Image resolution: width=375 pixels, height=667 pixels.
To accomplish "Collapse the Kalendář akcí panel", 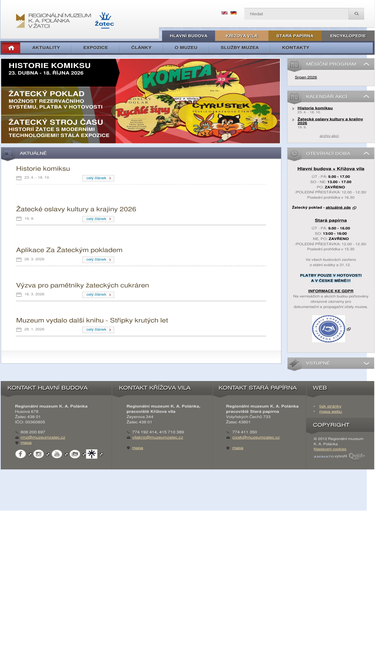I will 366,97.
